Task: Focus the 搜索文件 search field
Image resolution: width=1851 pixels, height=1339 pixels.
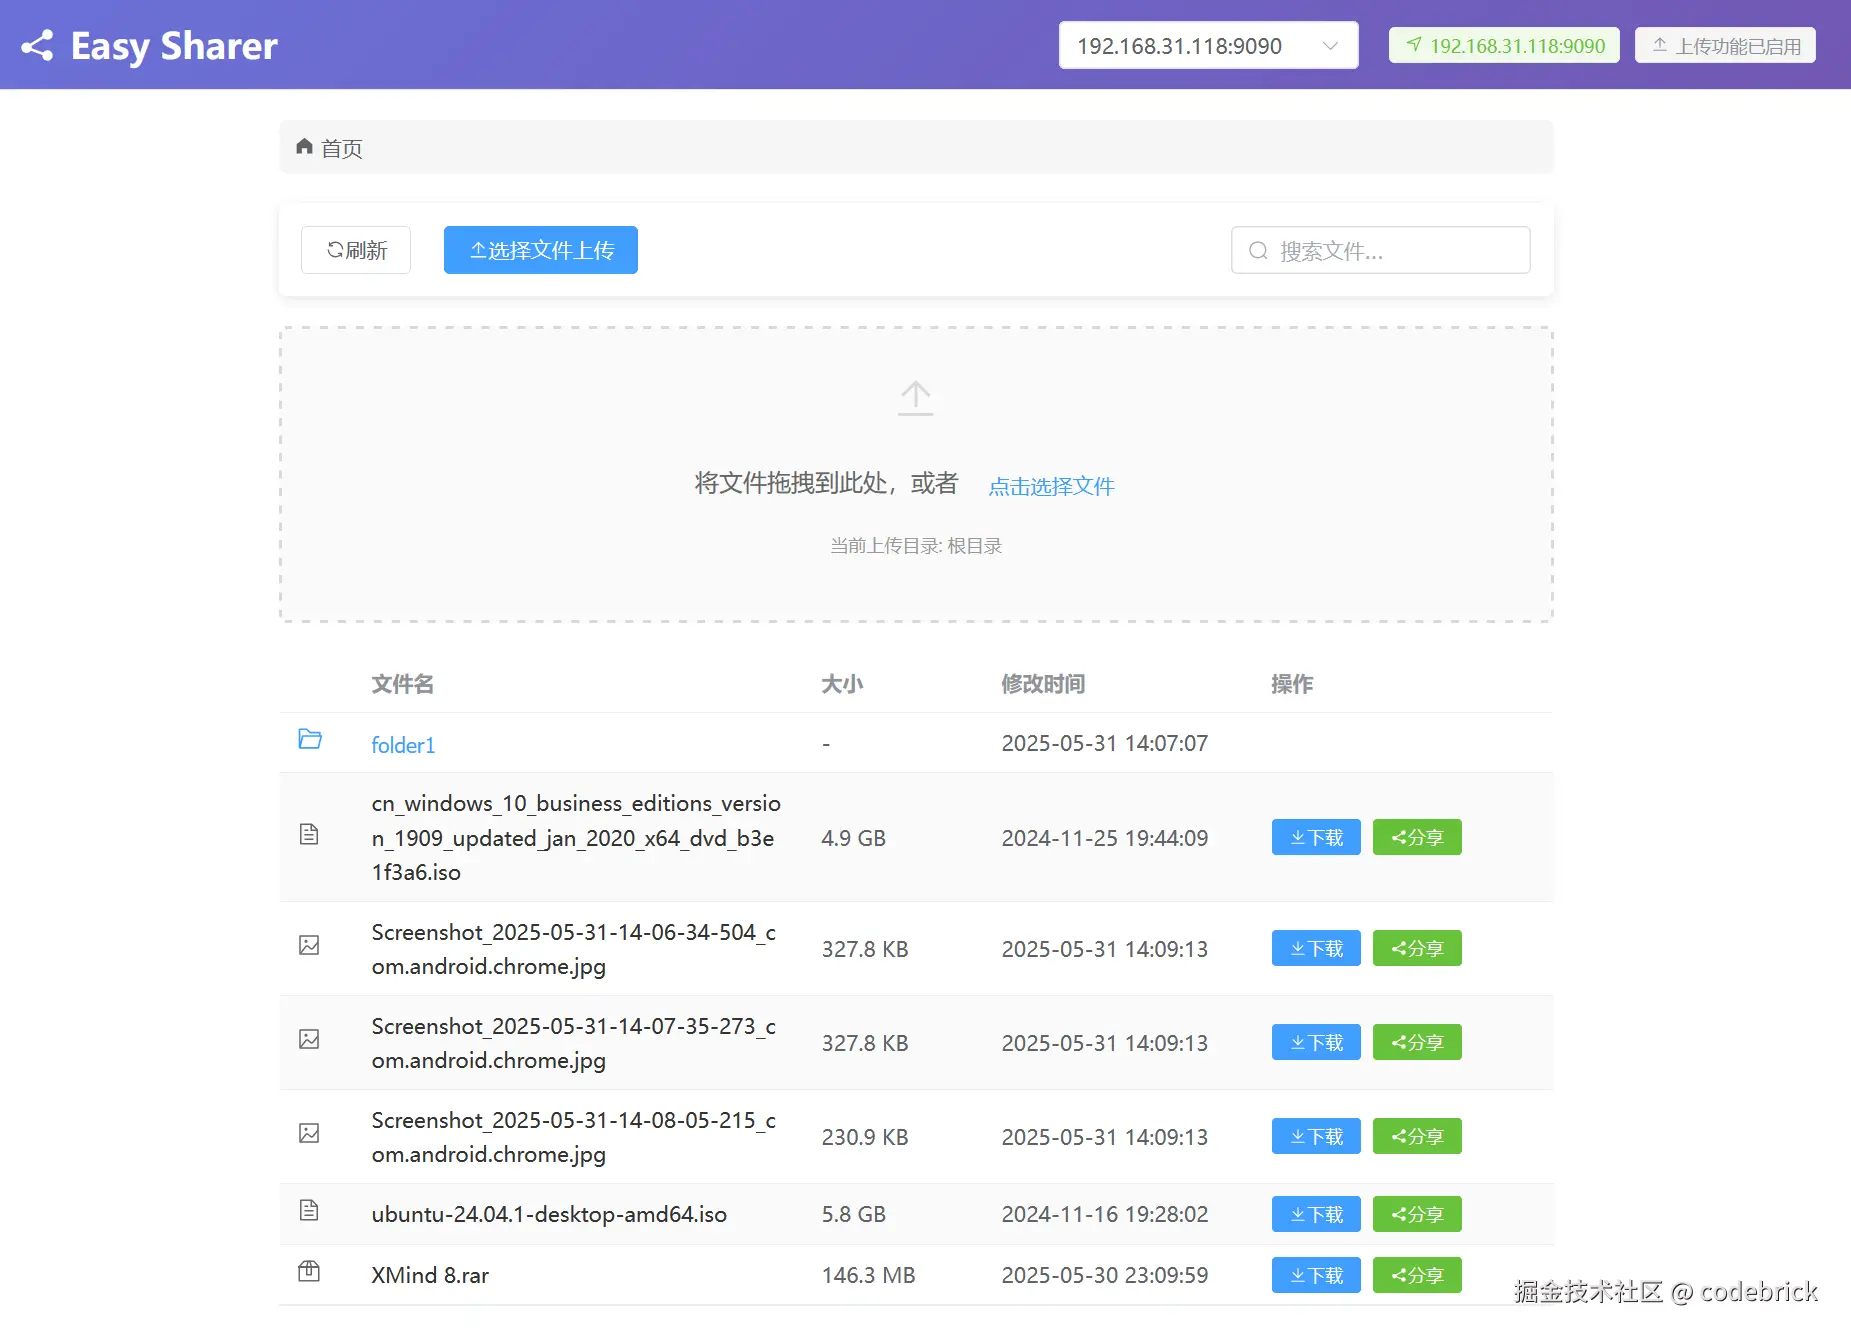Action: [x=1380, y=250]
